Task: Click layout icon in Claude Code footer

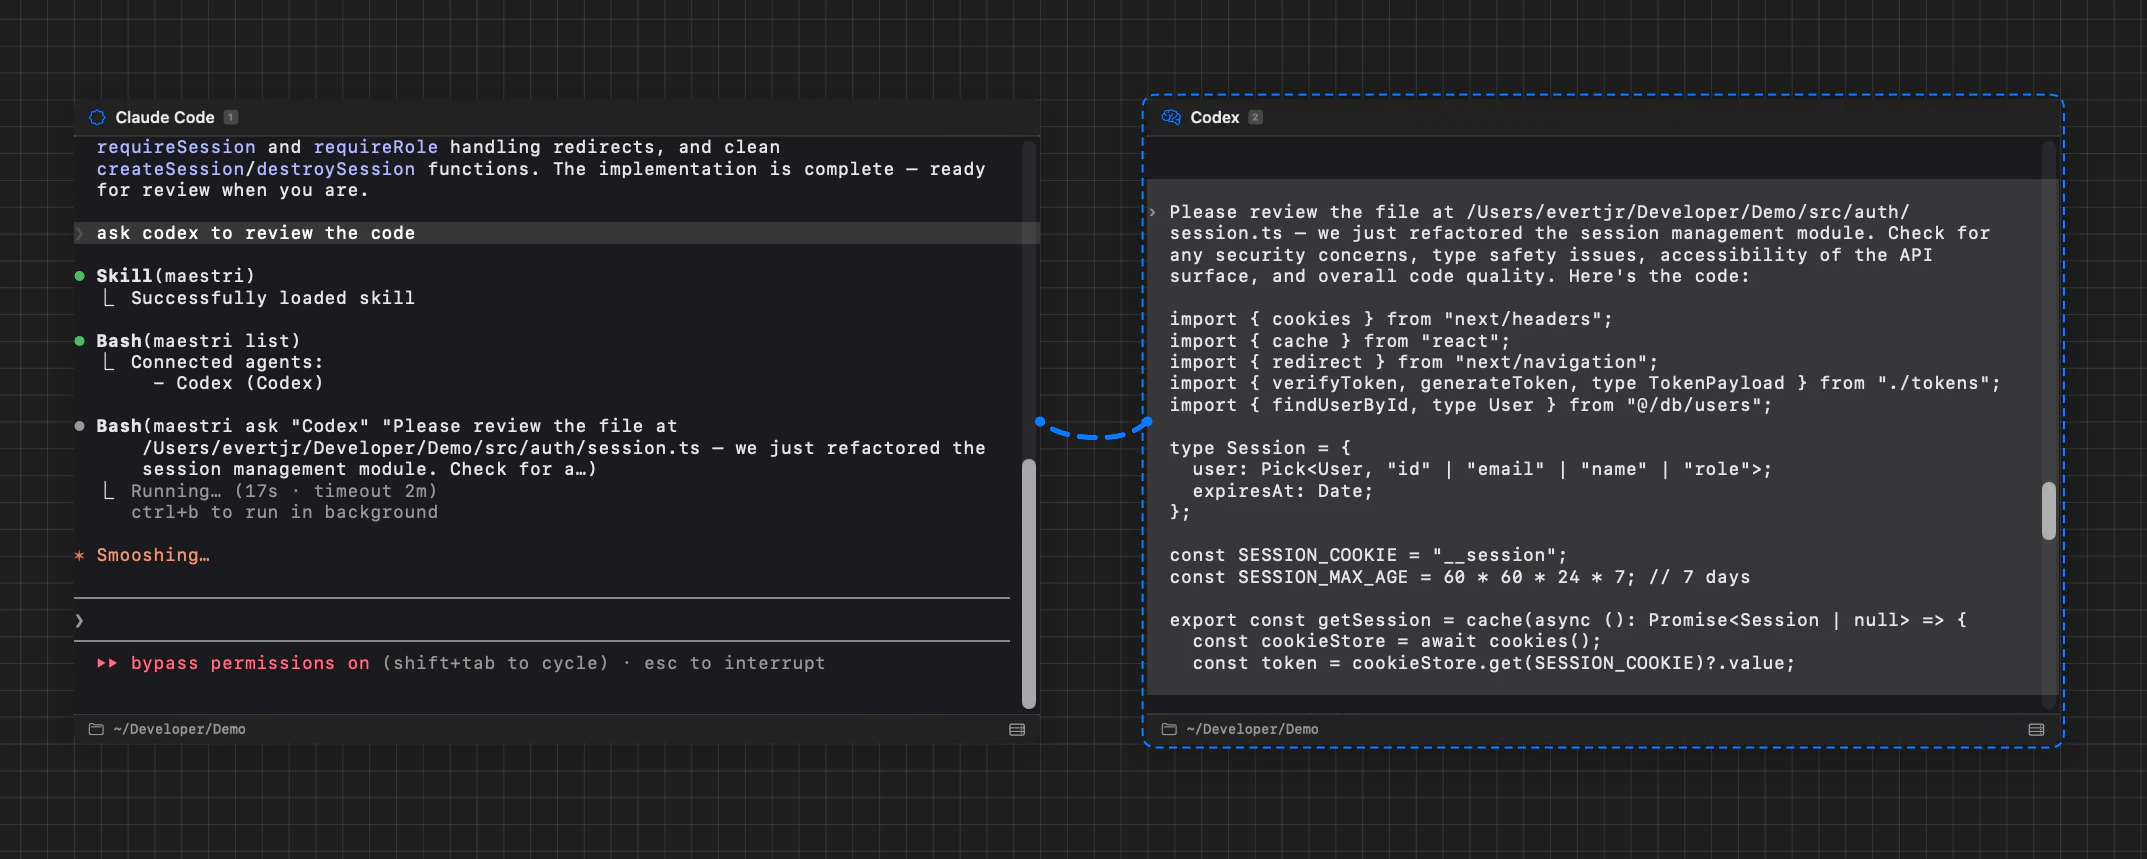Action: (1017, 729)
